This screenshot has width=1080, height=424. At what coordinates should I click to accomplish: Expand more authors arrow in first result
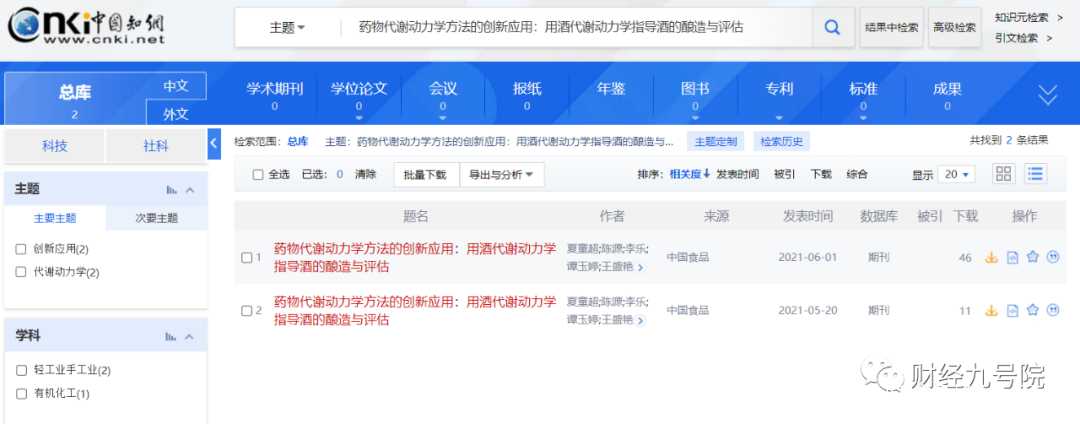point(641,267)
